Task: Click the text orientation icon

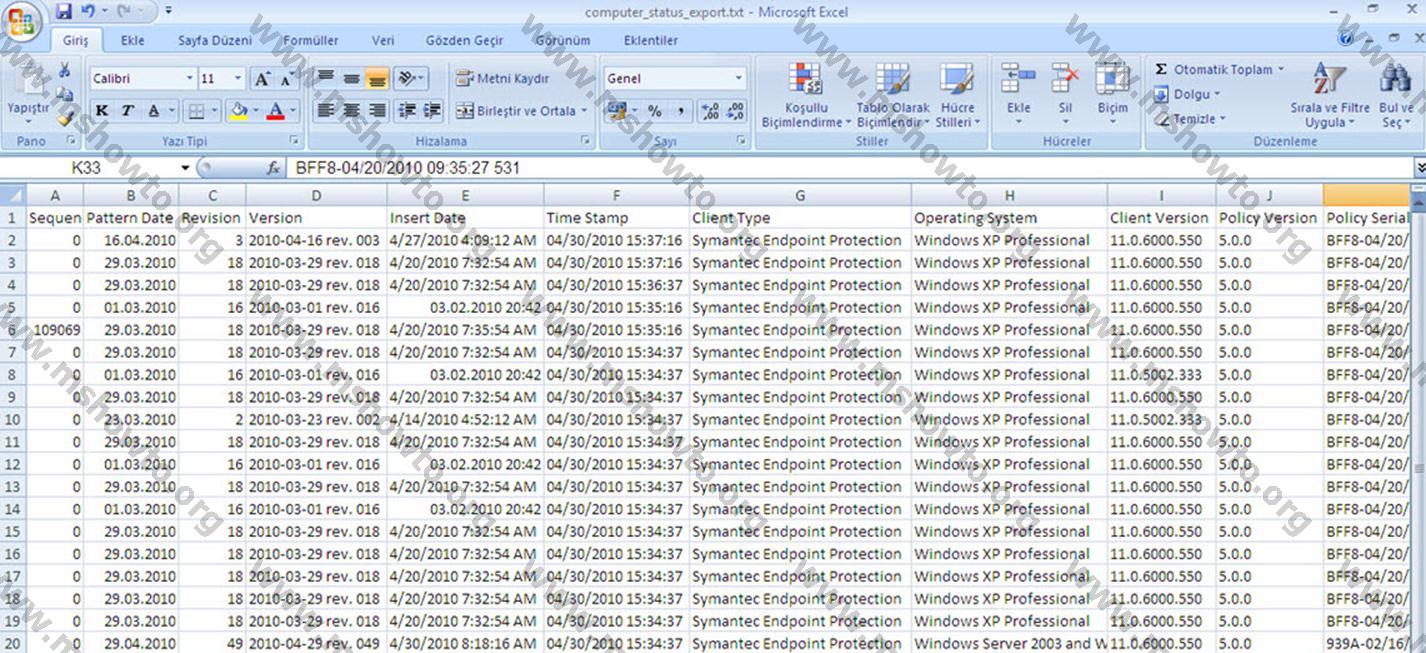Action: pyautogui.click(x=408, y=78)
